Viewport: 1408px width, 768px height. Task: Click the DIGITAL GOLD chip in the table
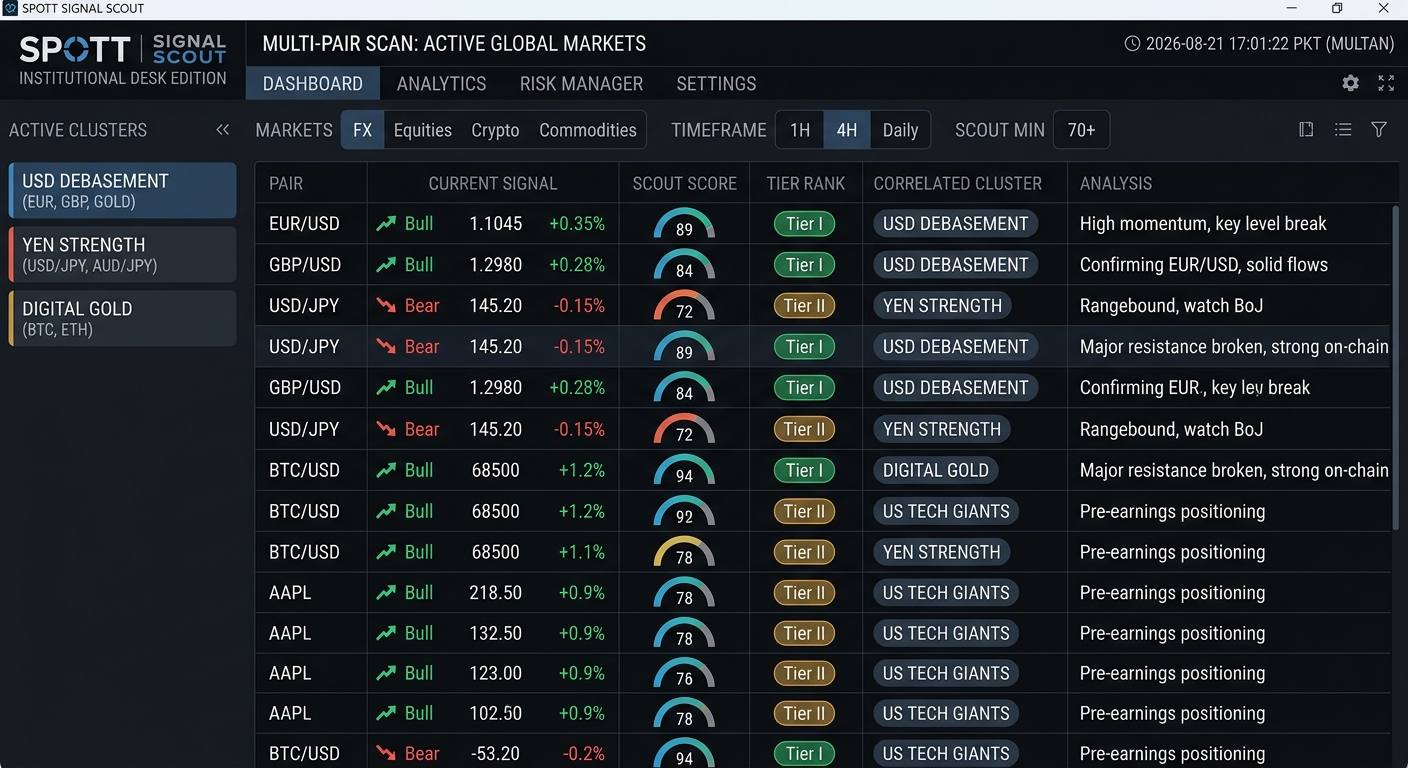(935, 470)
